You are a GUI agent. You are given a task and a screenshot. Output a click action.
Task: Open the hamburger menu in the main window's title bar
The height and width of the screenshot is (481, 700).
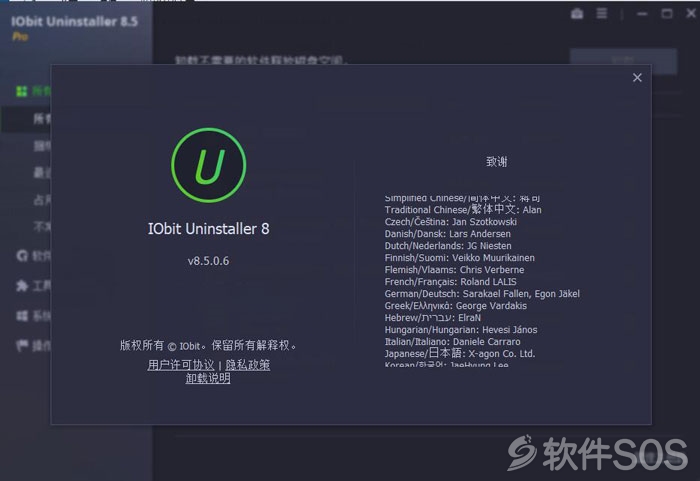(x=602, y=14)
